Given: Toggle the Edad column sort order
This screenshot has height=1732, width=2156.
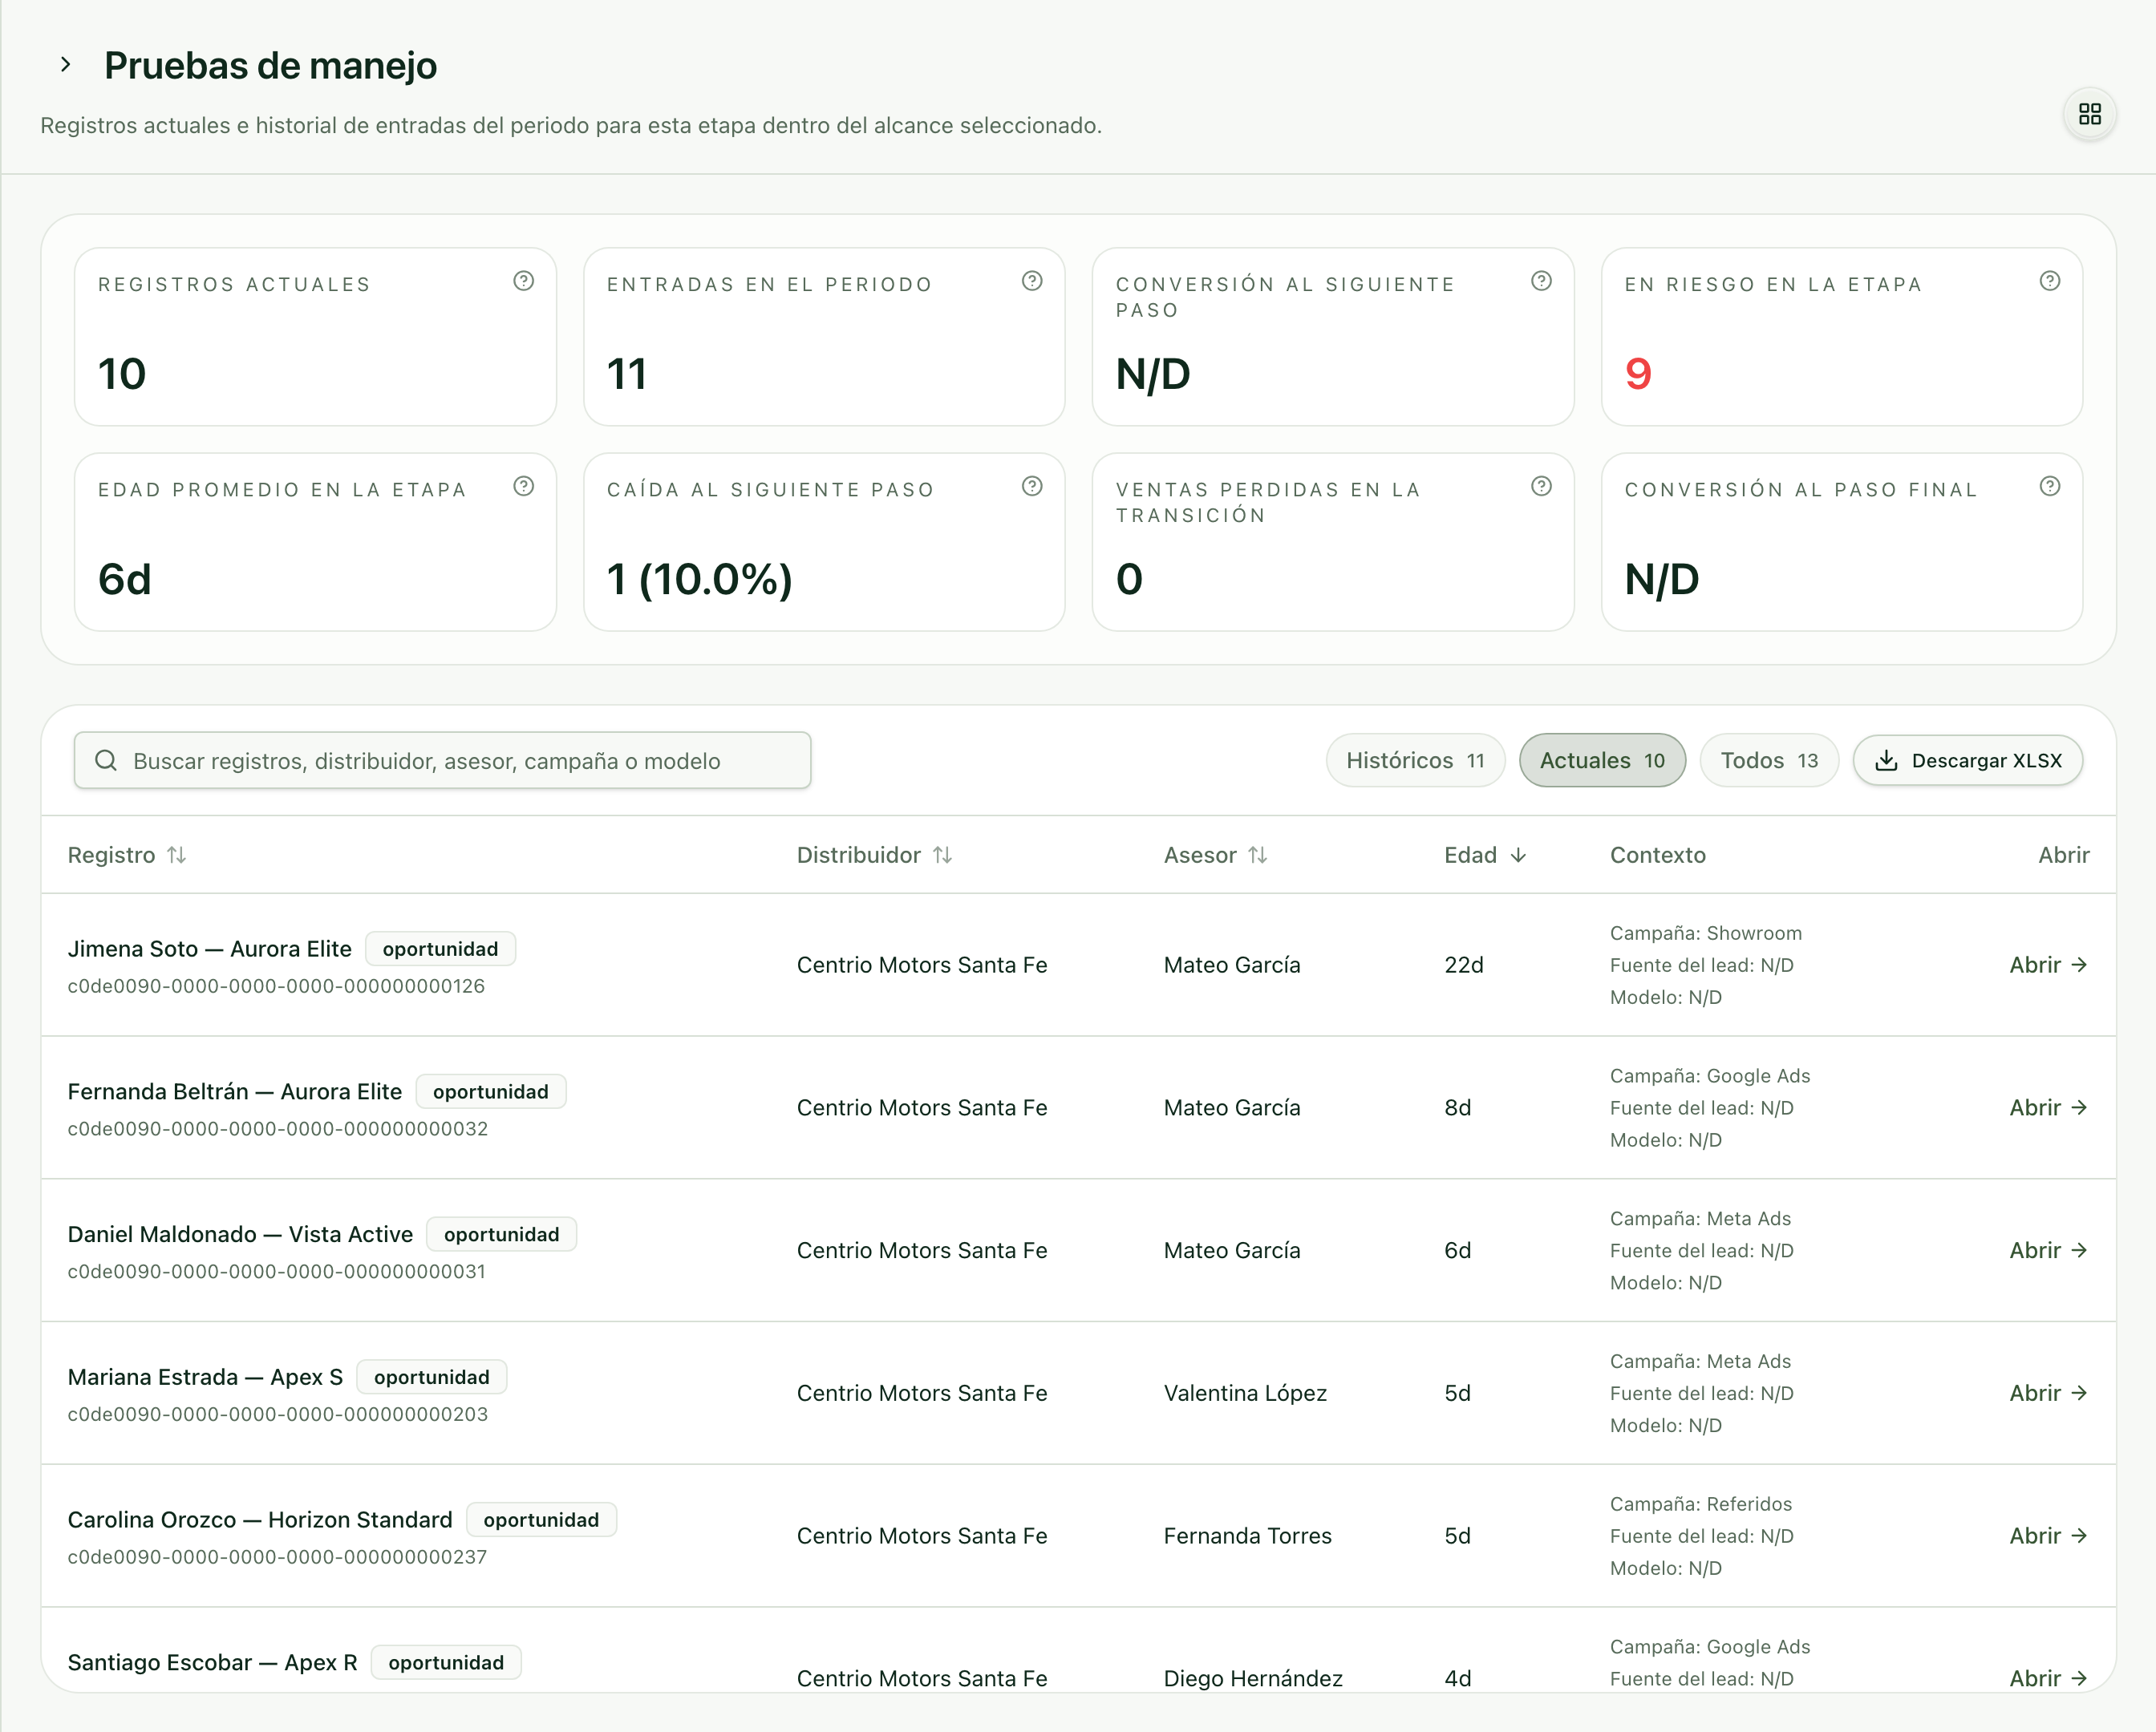Looking at the screenshot, I should pyautogui.click(x=1485, y=855).
